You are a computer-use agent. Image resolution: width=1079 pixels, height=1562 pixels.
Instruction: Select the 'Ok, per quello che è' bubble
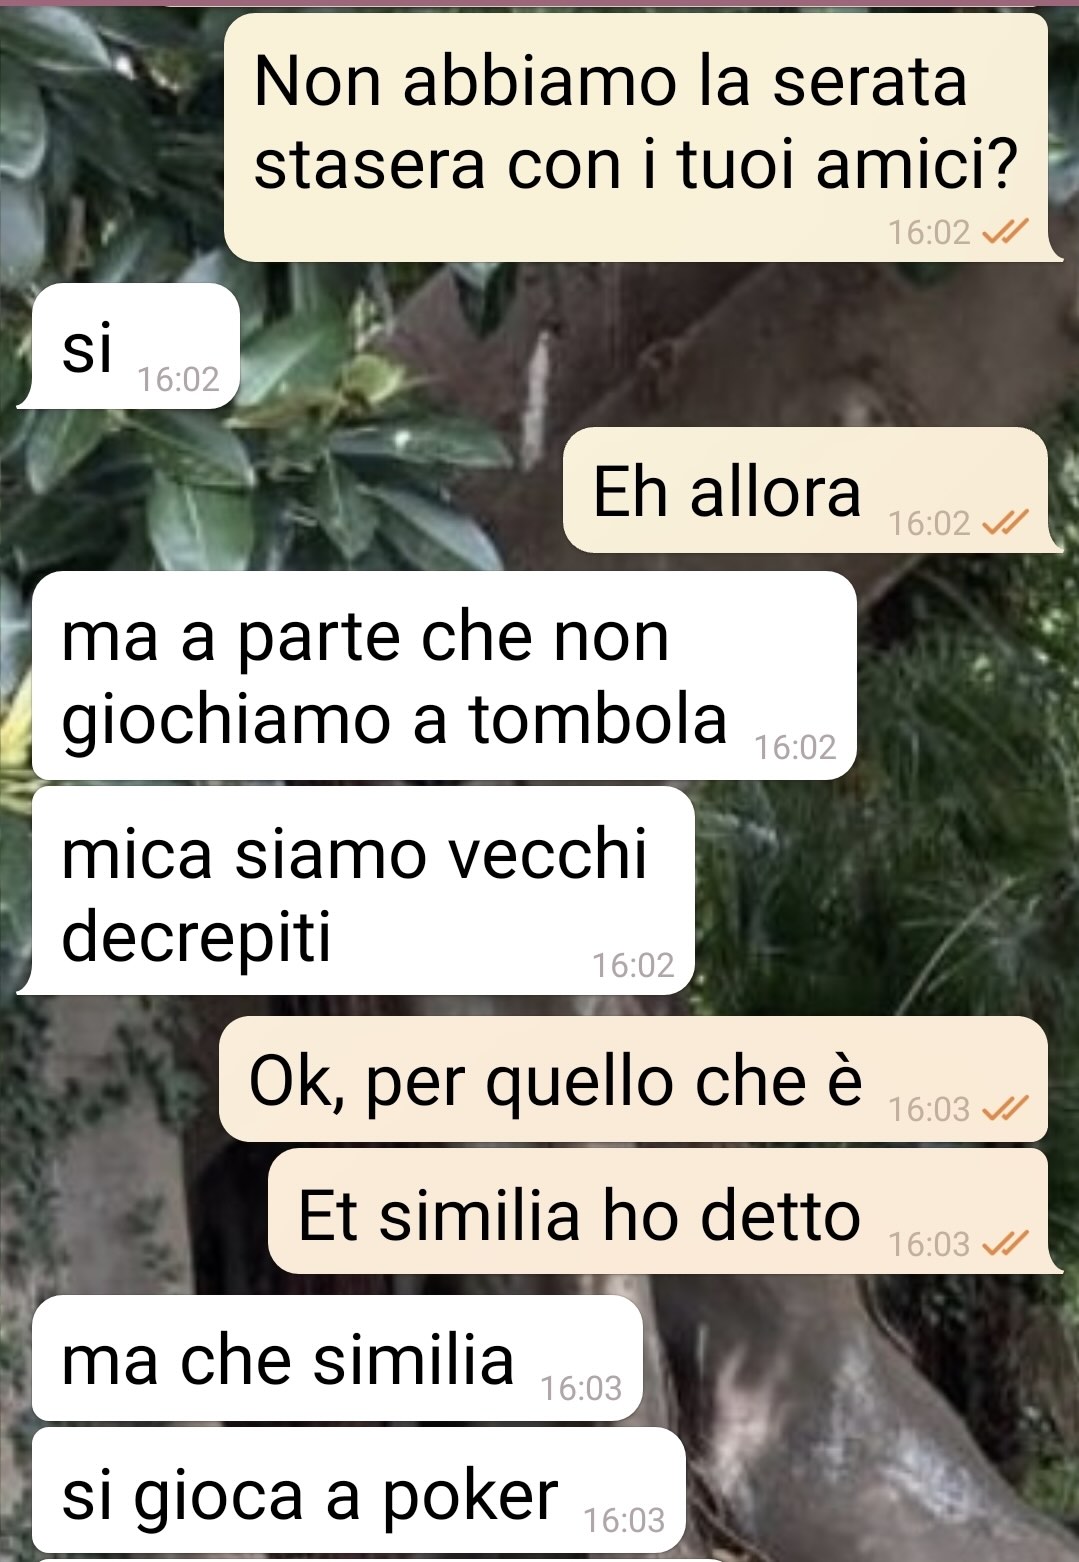pos(633,1079)
